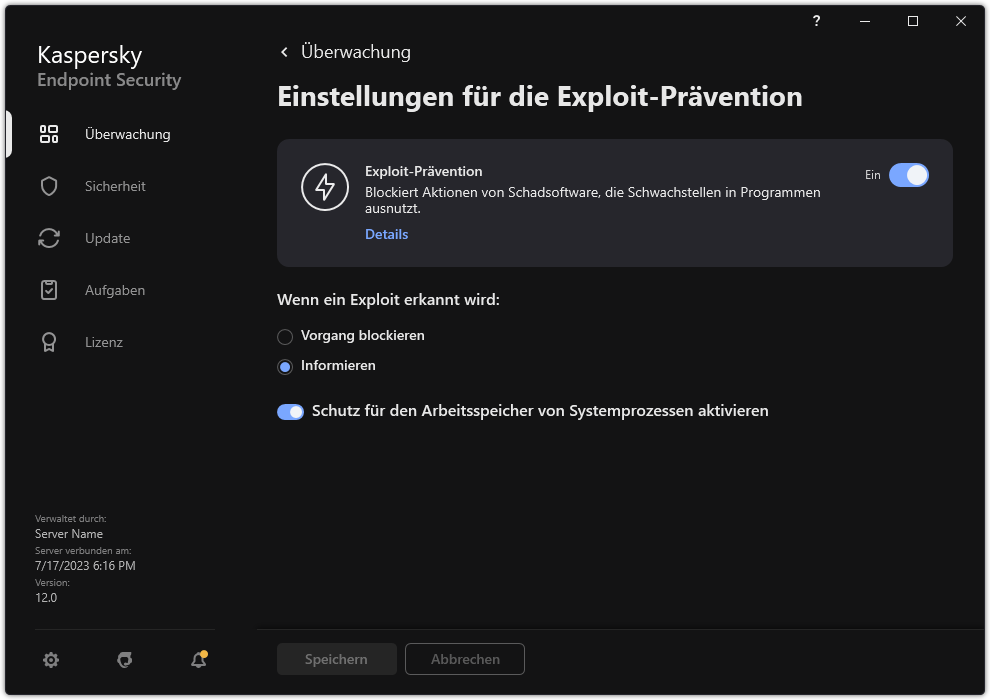
Task: Open help with the question mark
Action: click(815, 21)
